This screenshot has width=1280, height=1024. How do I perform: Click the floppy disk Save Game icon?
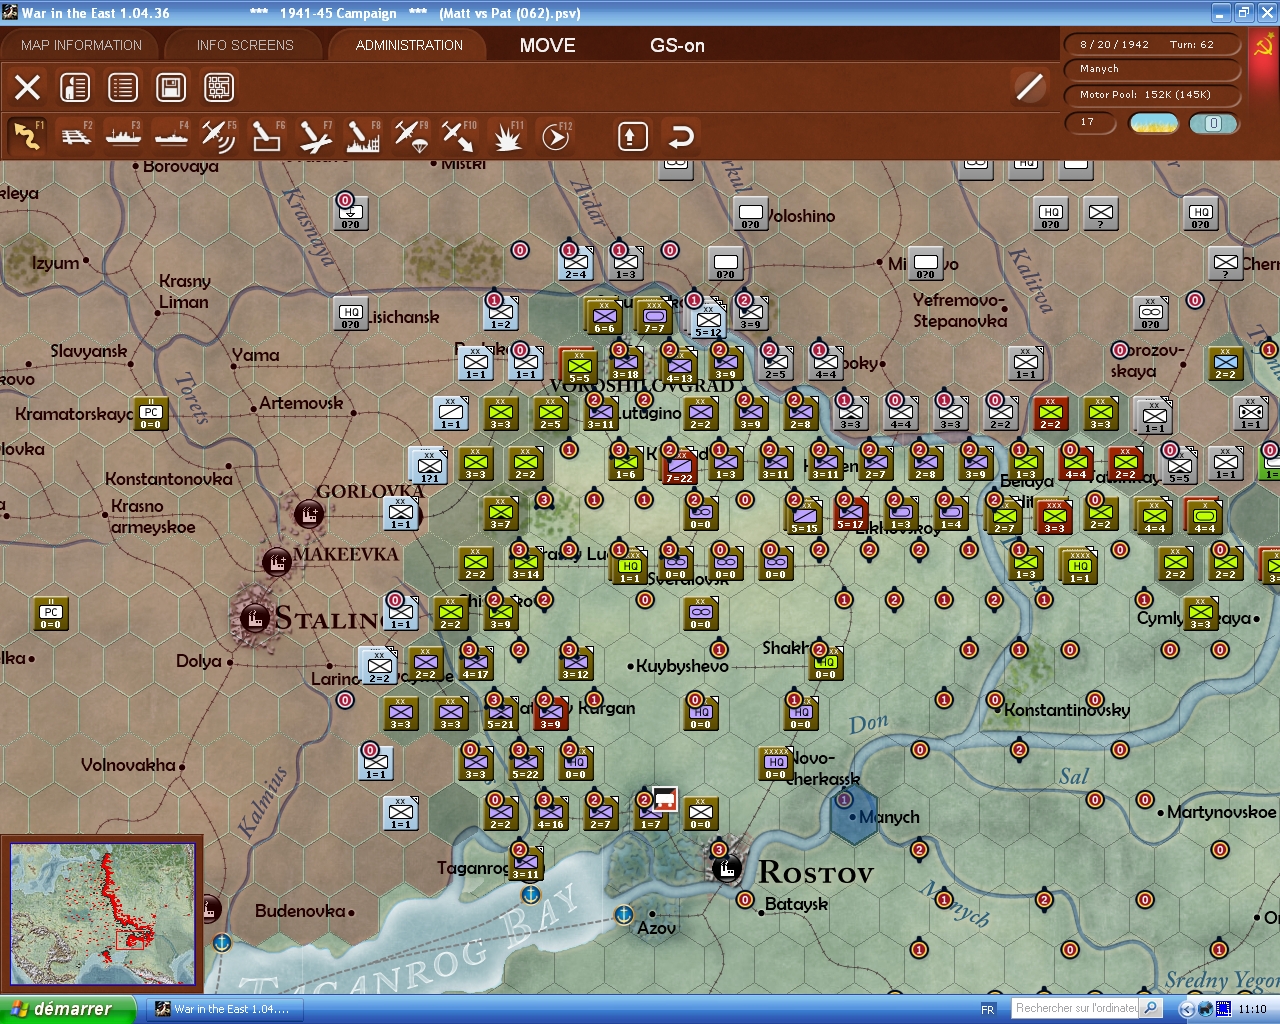(171, 87)
